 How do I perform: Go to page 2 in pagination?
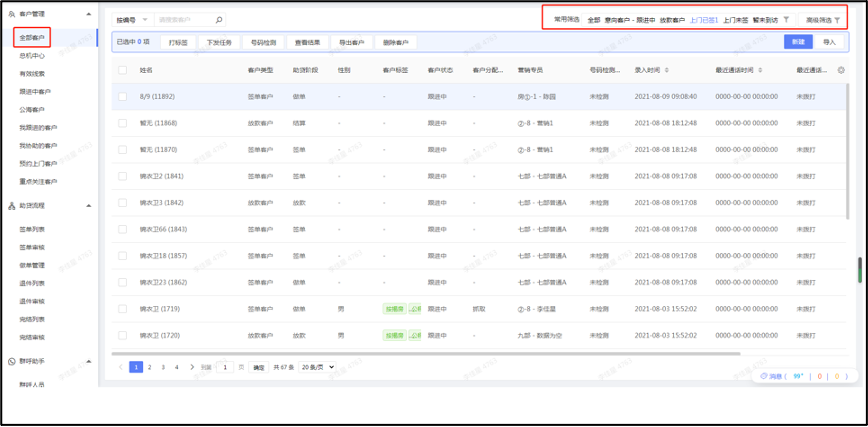(149, 367)
